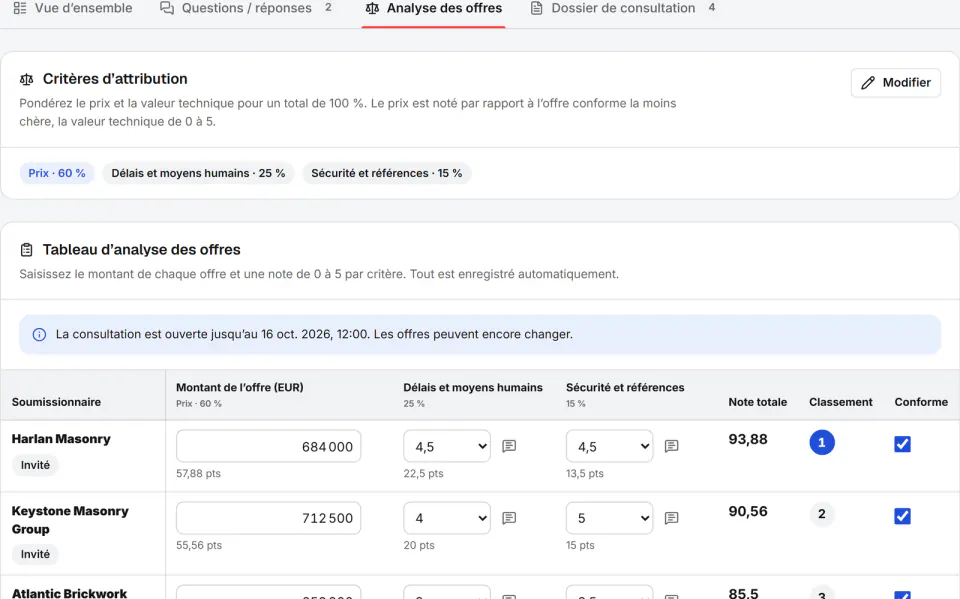Click the info icon in consultation banner
Image resolution: width=960 pixels, height=599 pixels.
point(39,334)
